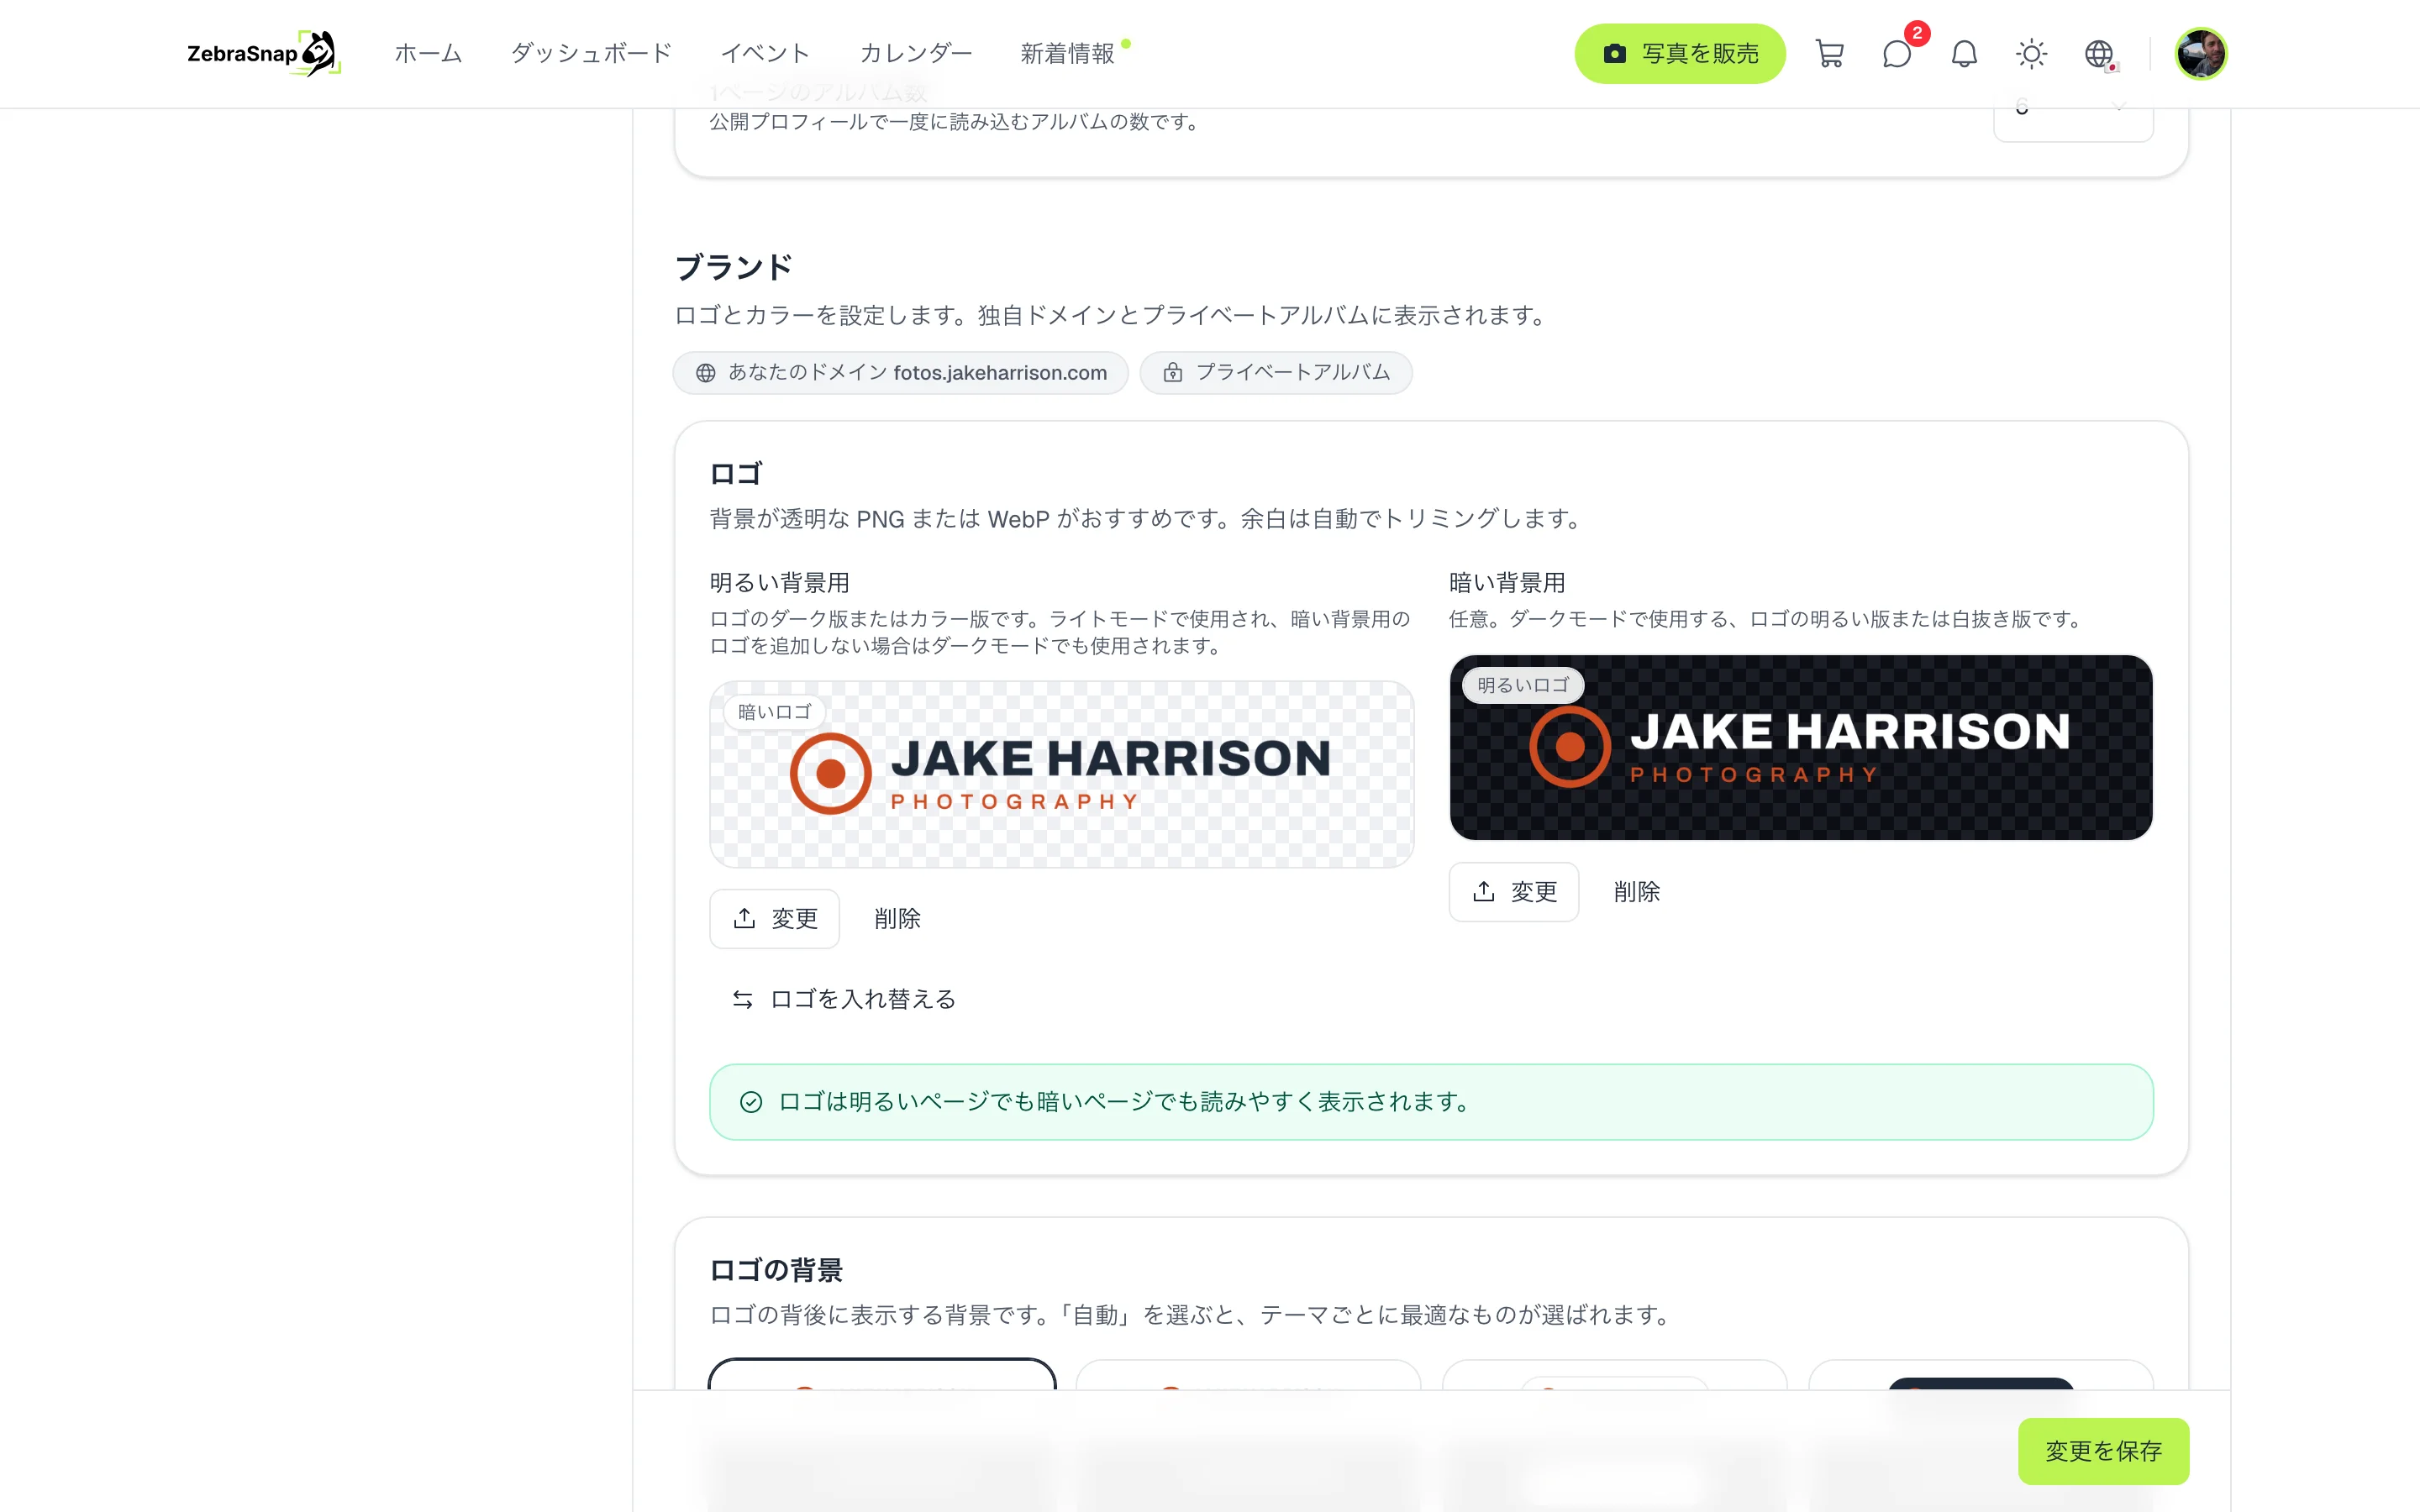Click 変更 under the light background logo
Image resolution: width=2420 pixels, height=1512 pixels.
[x=775, y=918]
